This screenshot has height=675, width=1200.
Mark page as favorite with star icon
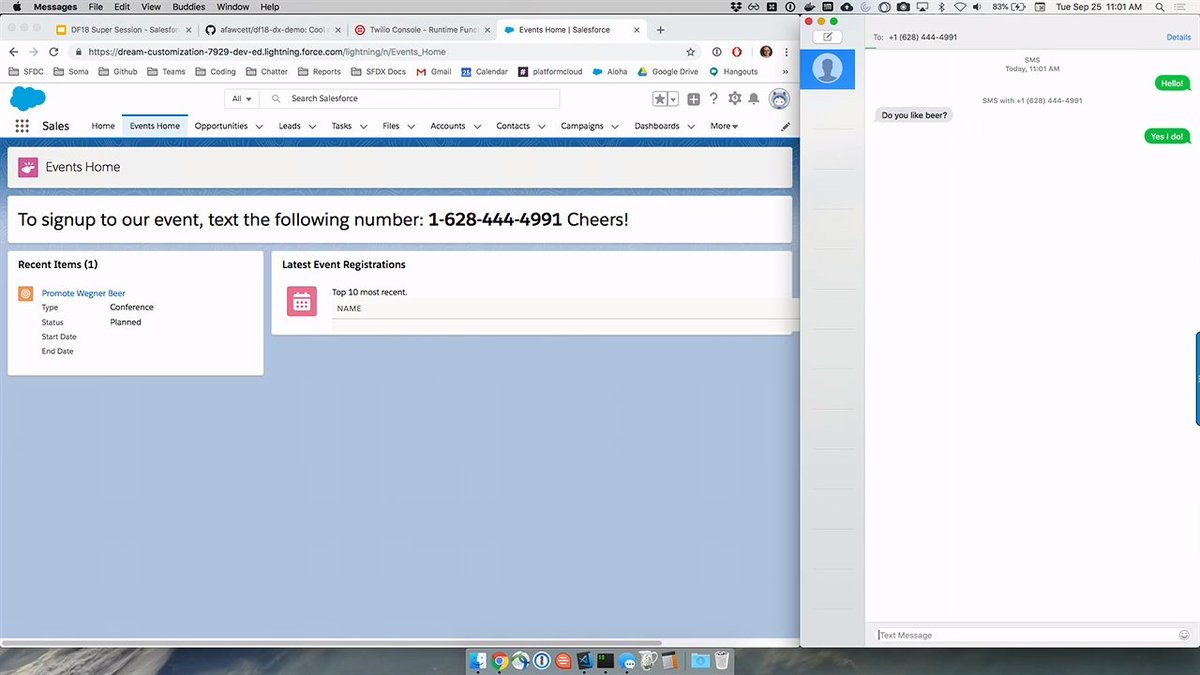(x=658, y=98)
